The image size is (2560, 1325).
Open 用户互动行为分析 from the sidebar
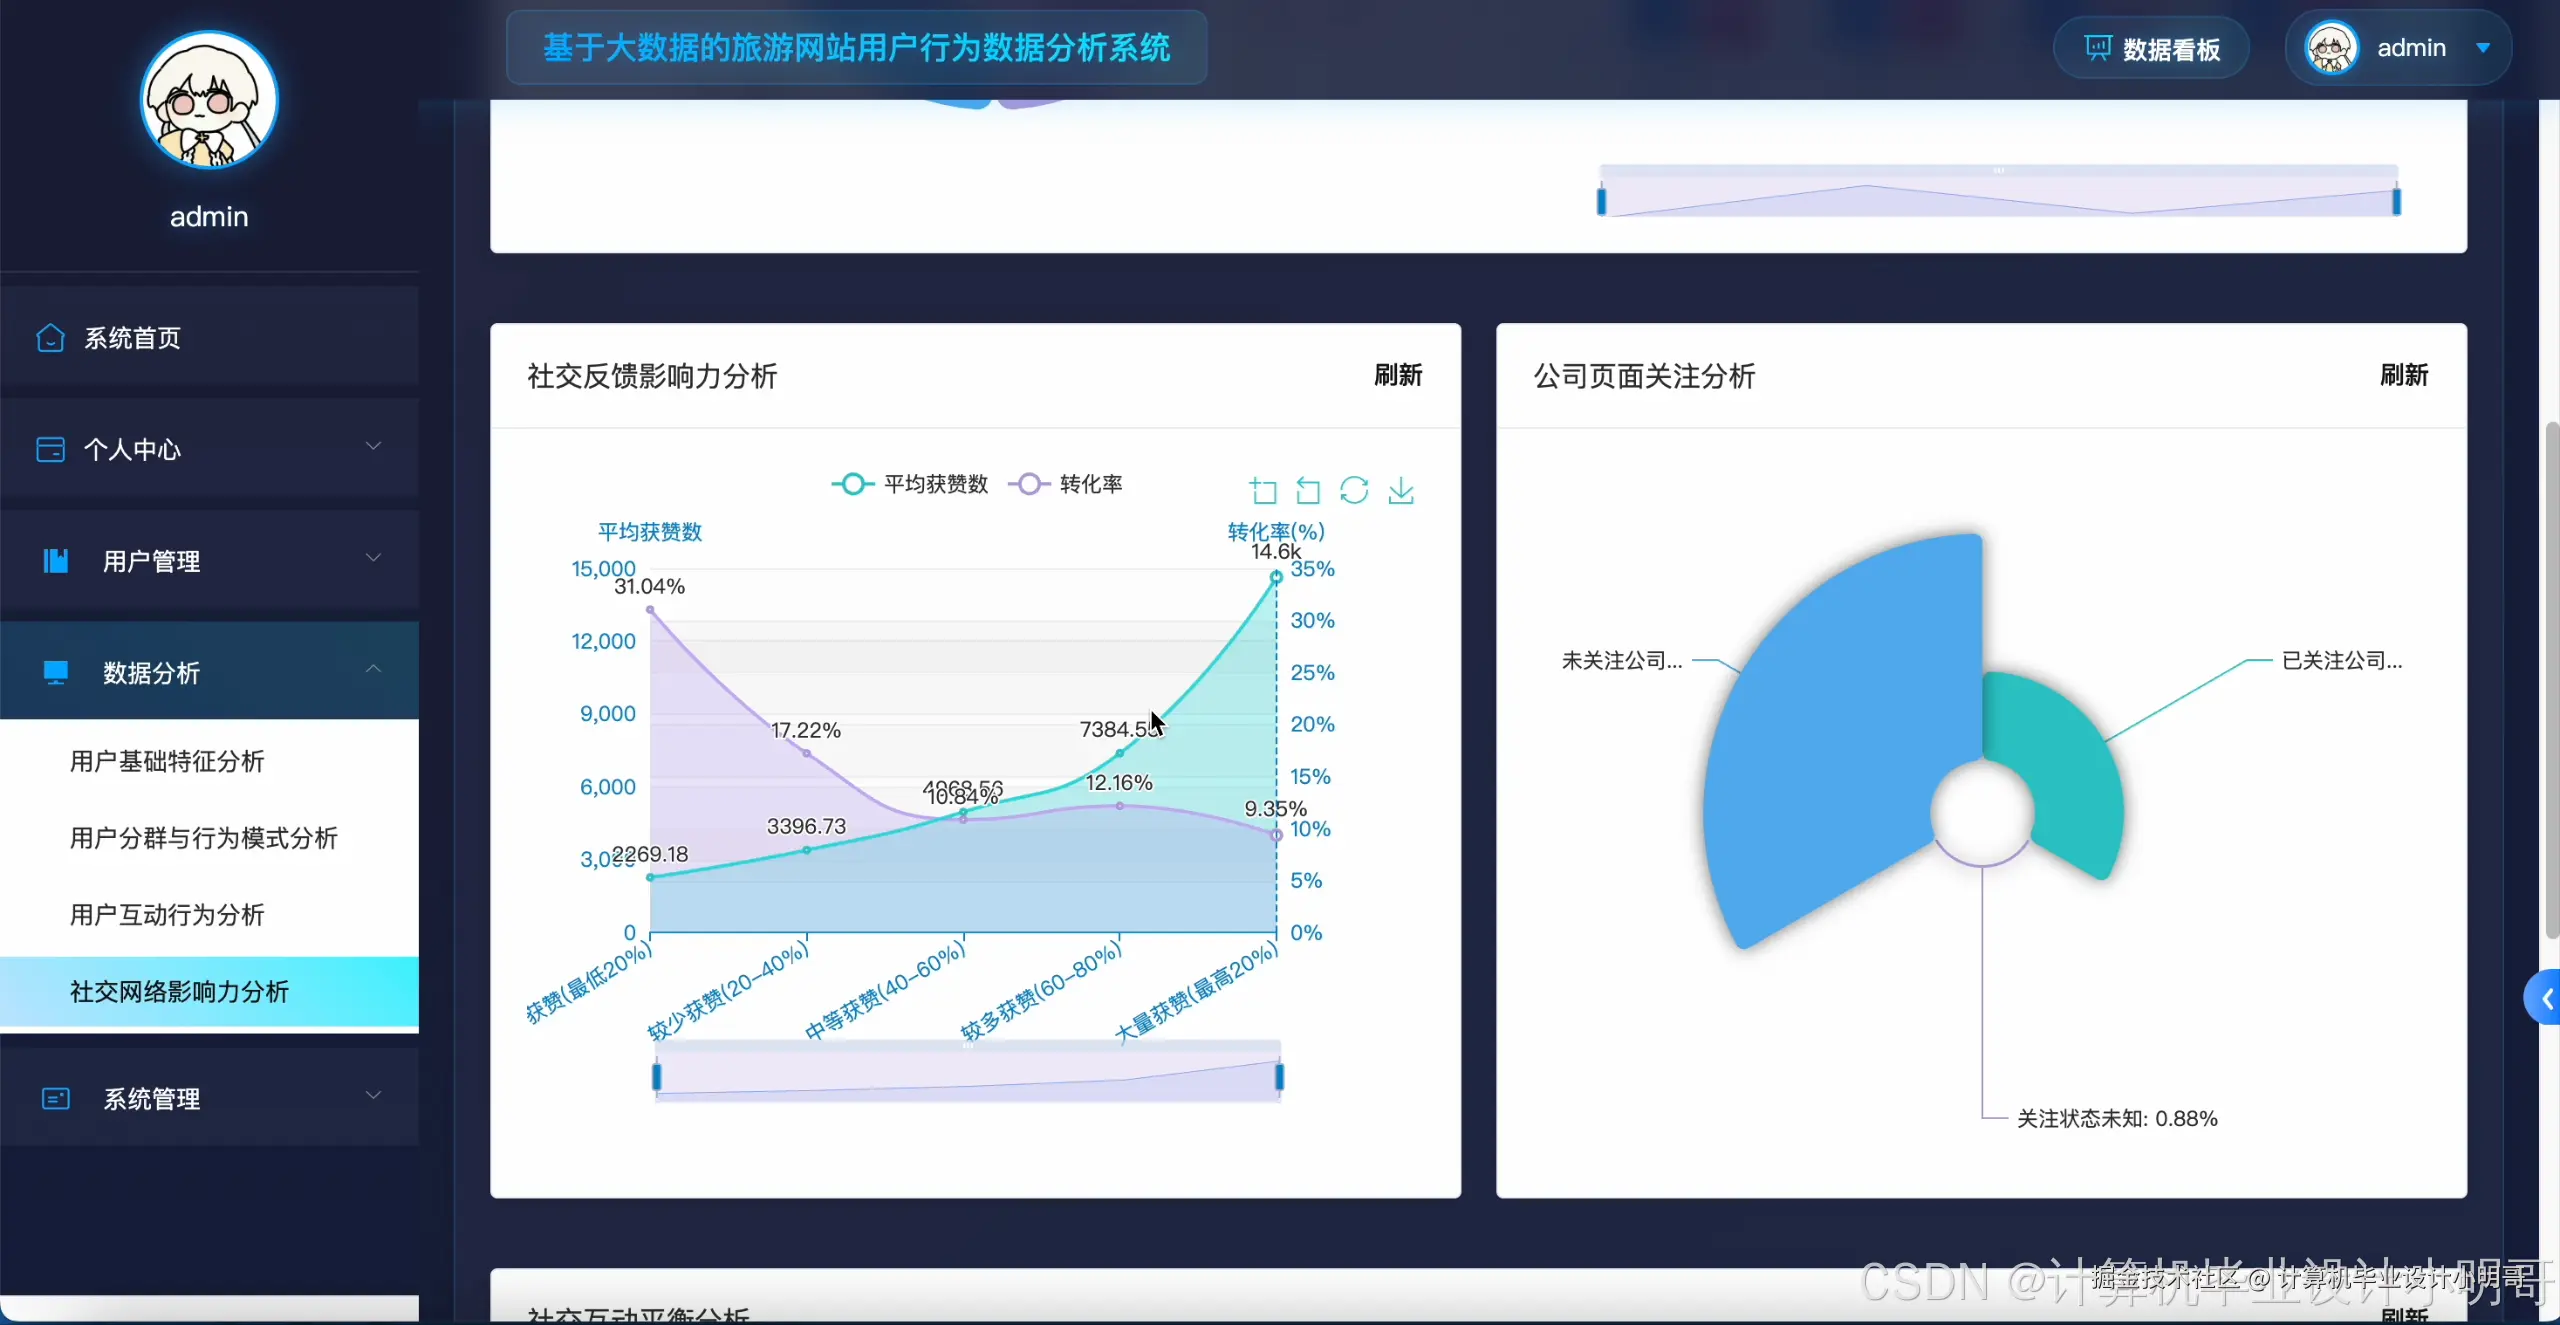[x=166, y=913]
